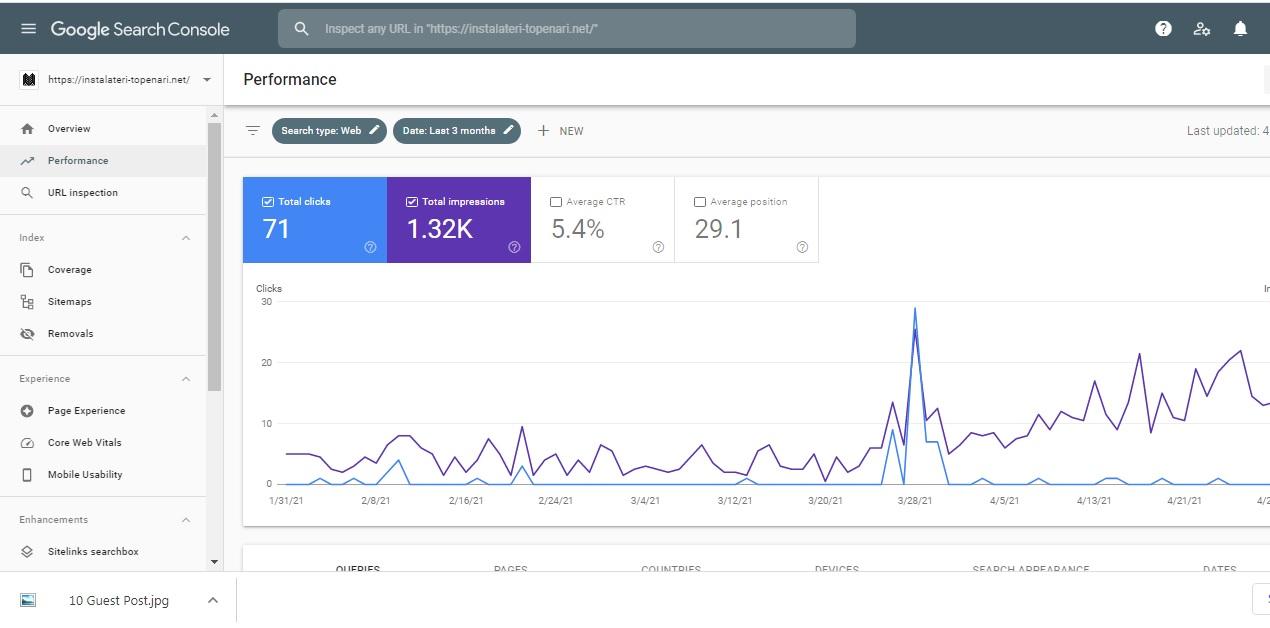Open the property selector dropdown
This screenshot has width=1270, height=628.
(x=206, y=79)
